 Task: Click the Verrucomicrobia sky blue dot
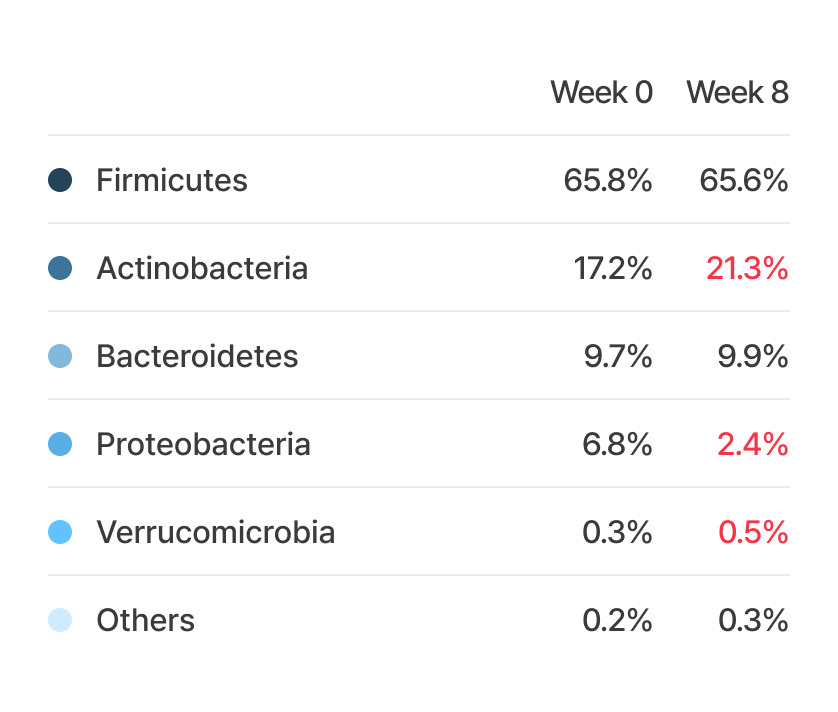click(60, 532)
